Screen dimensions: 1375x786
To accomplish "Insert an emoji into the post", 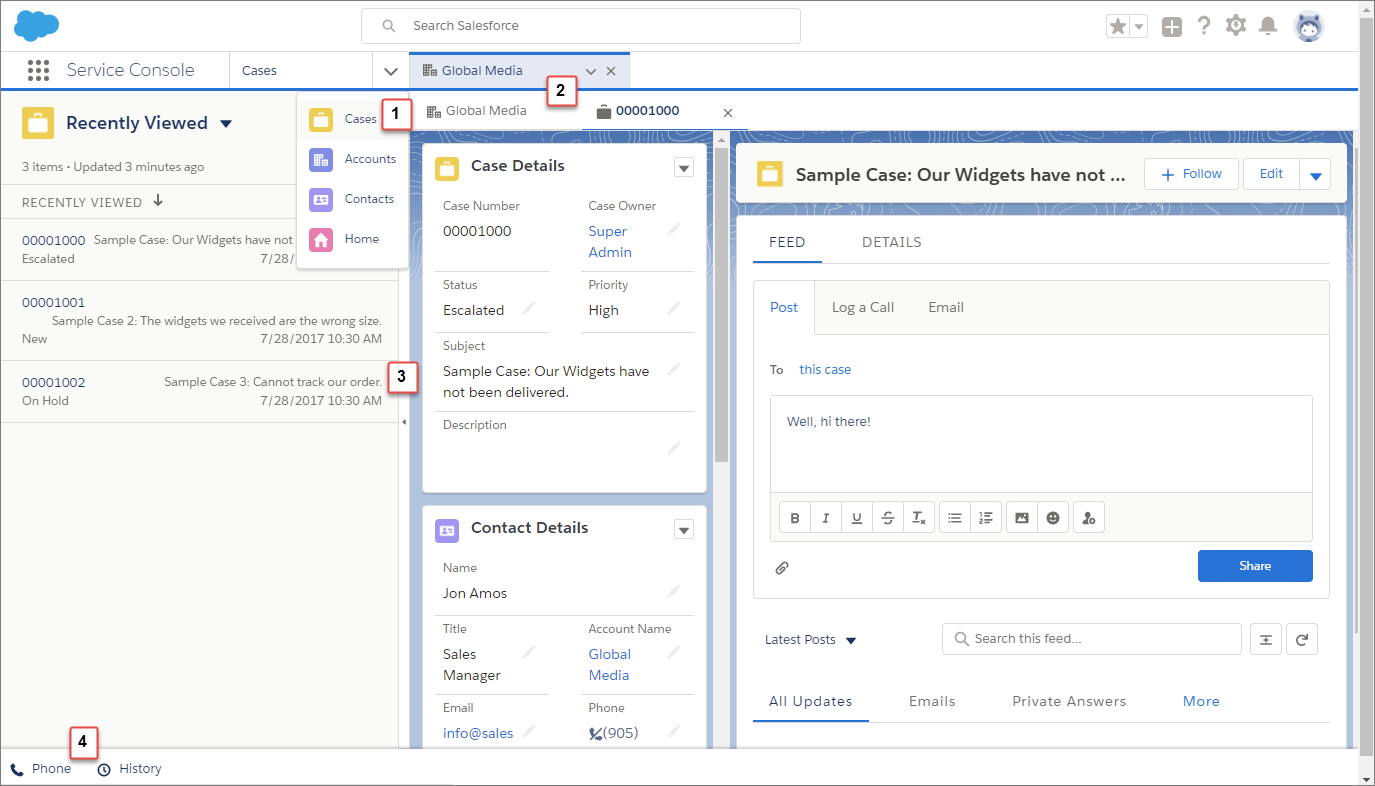I will tap(1052, 518).
